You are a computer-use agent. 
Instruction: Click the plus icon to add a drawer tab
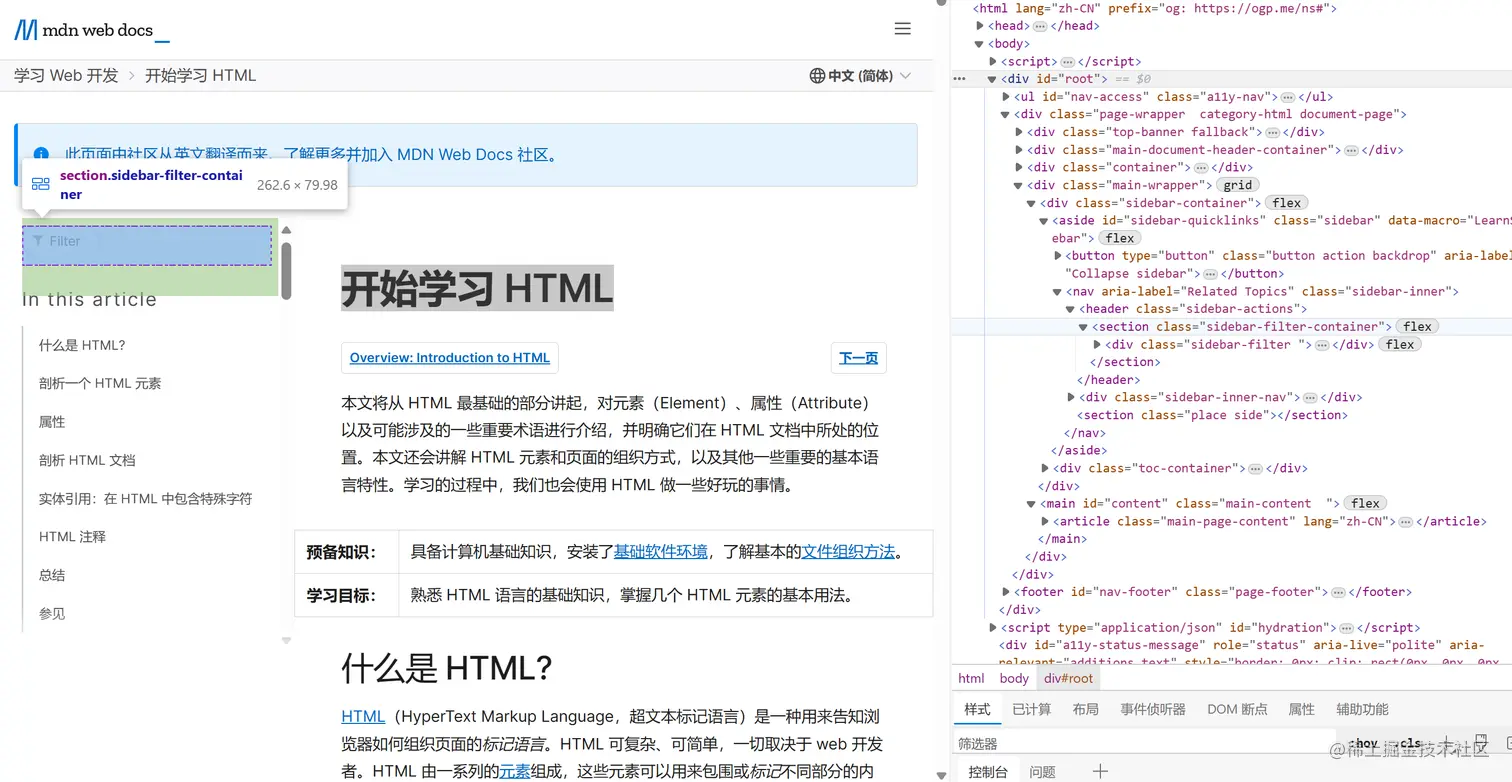pos(1100,771)
